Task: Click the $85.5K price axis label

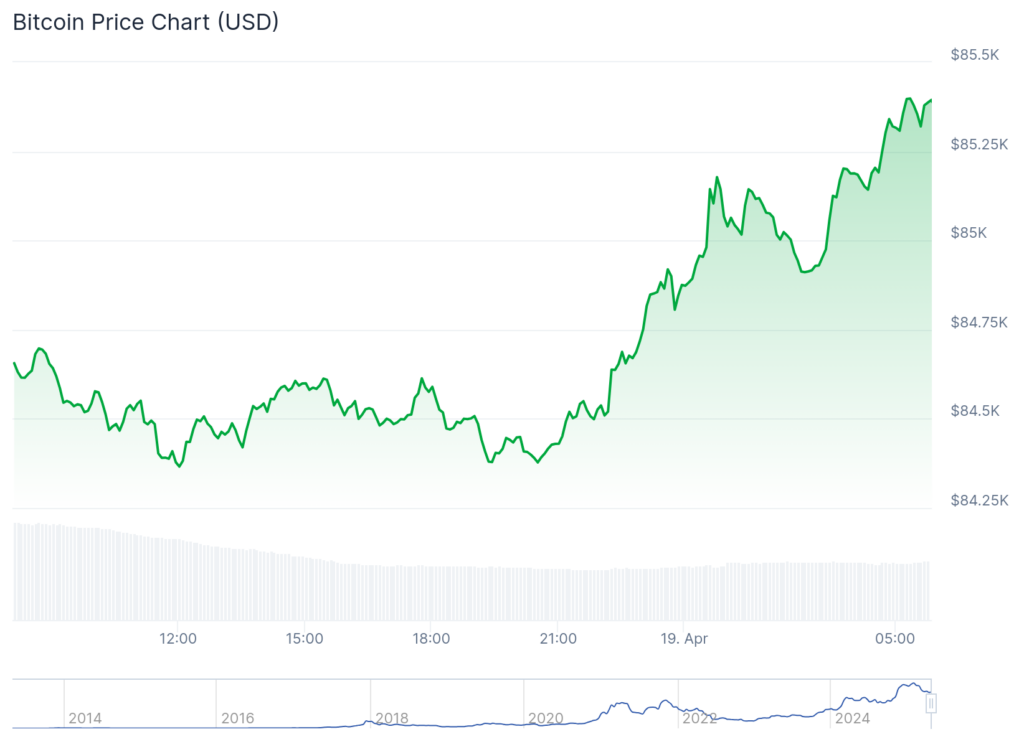Action: pyautogui.click(x=975, y=55)
